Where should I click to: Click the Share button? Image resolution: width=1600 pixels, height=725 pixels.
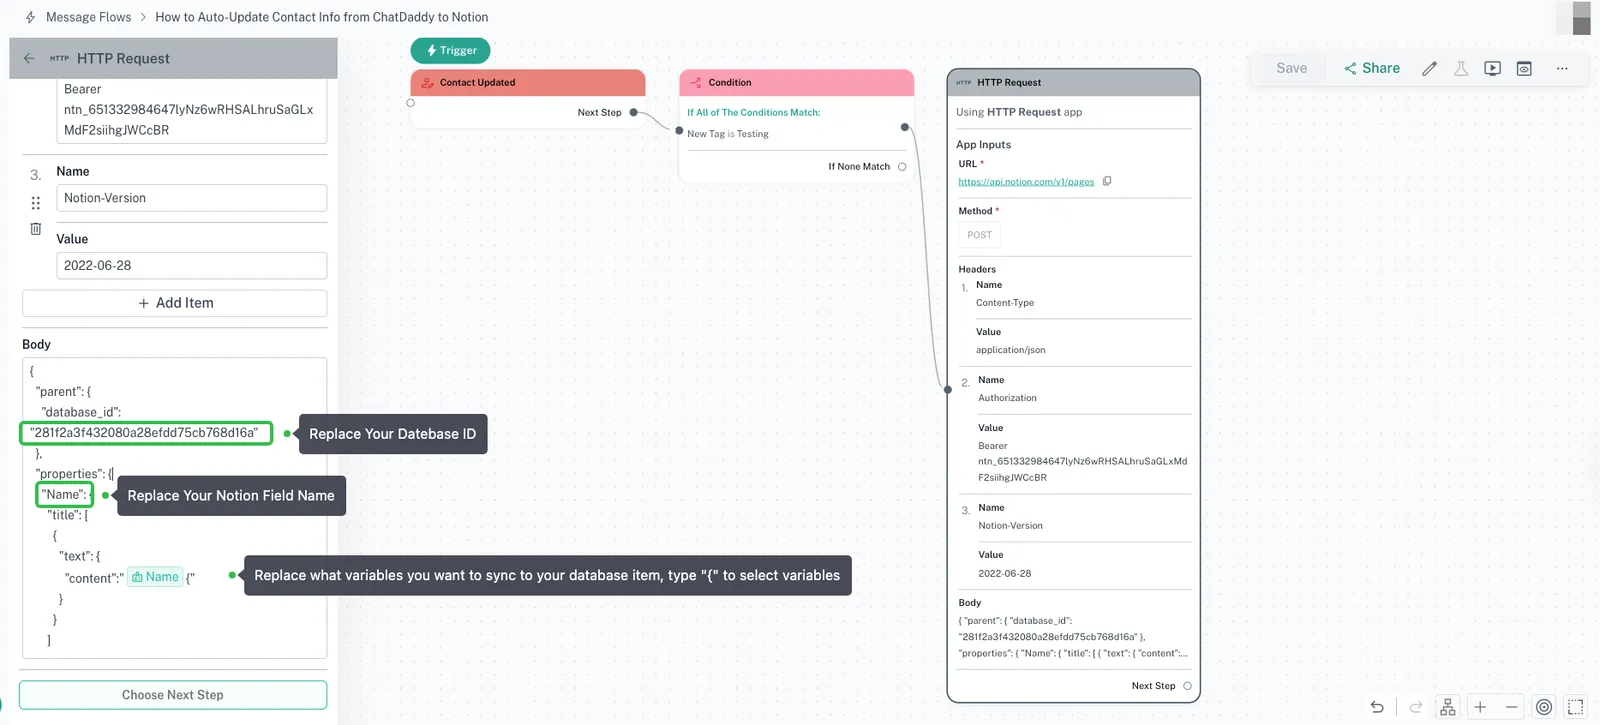[x=1371, y=68]
